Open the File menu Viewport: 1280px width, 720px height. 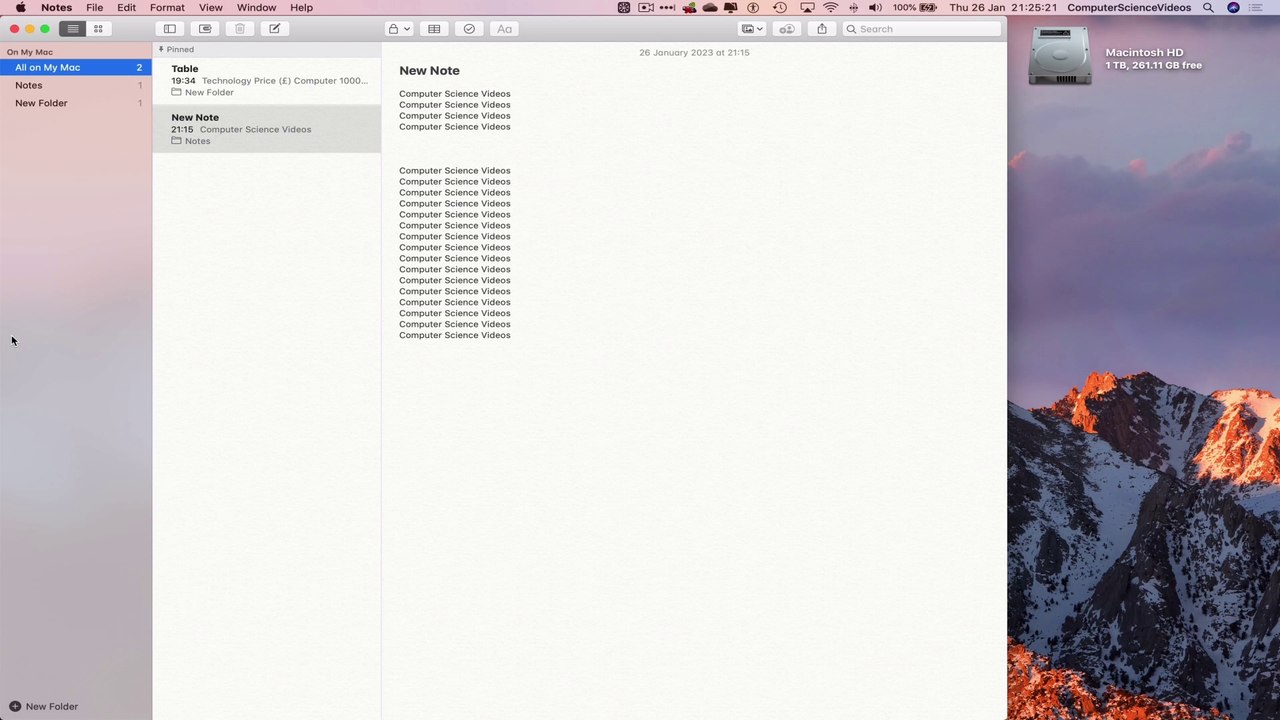point(94,7)
